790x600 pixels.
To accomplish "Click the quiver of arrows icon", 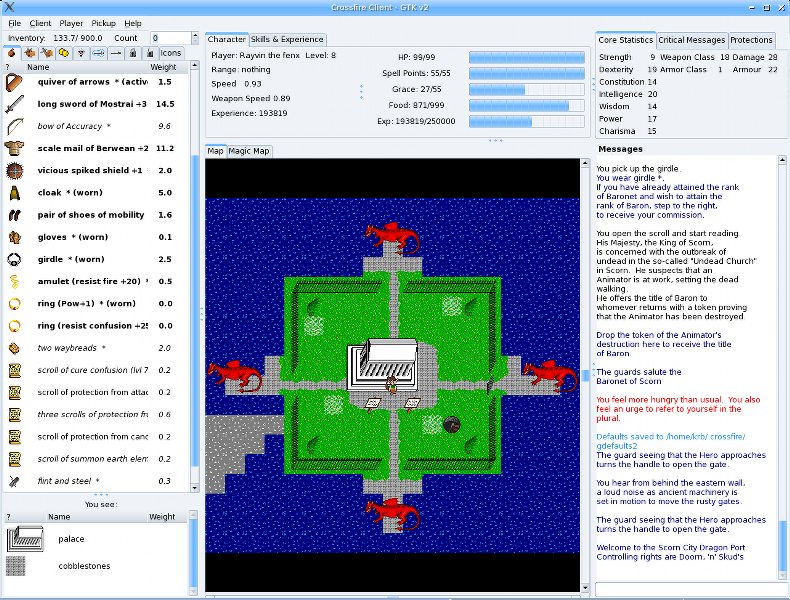I will tap(14, 82).
